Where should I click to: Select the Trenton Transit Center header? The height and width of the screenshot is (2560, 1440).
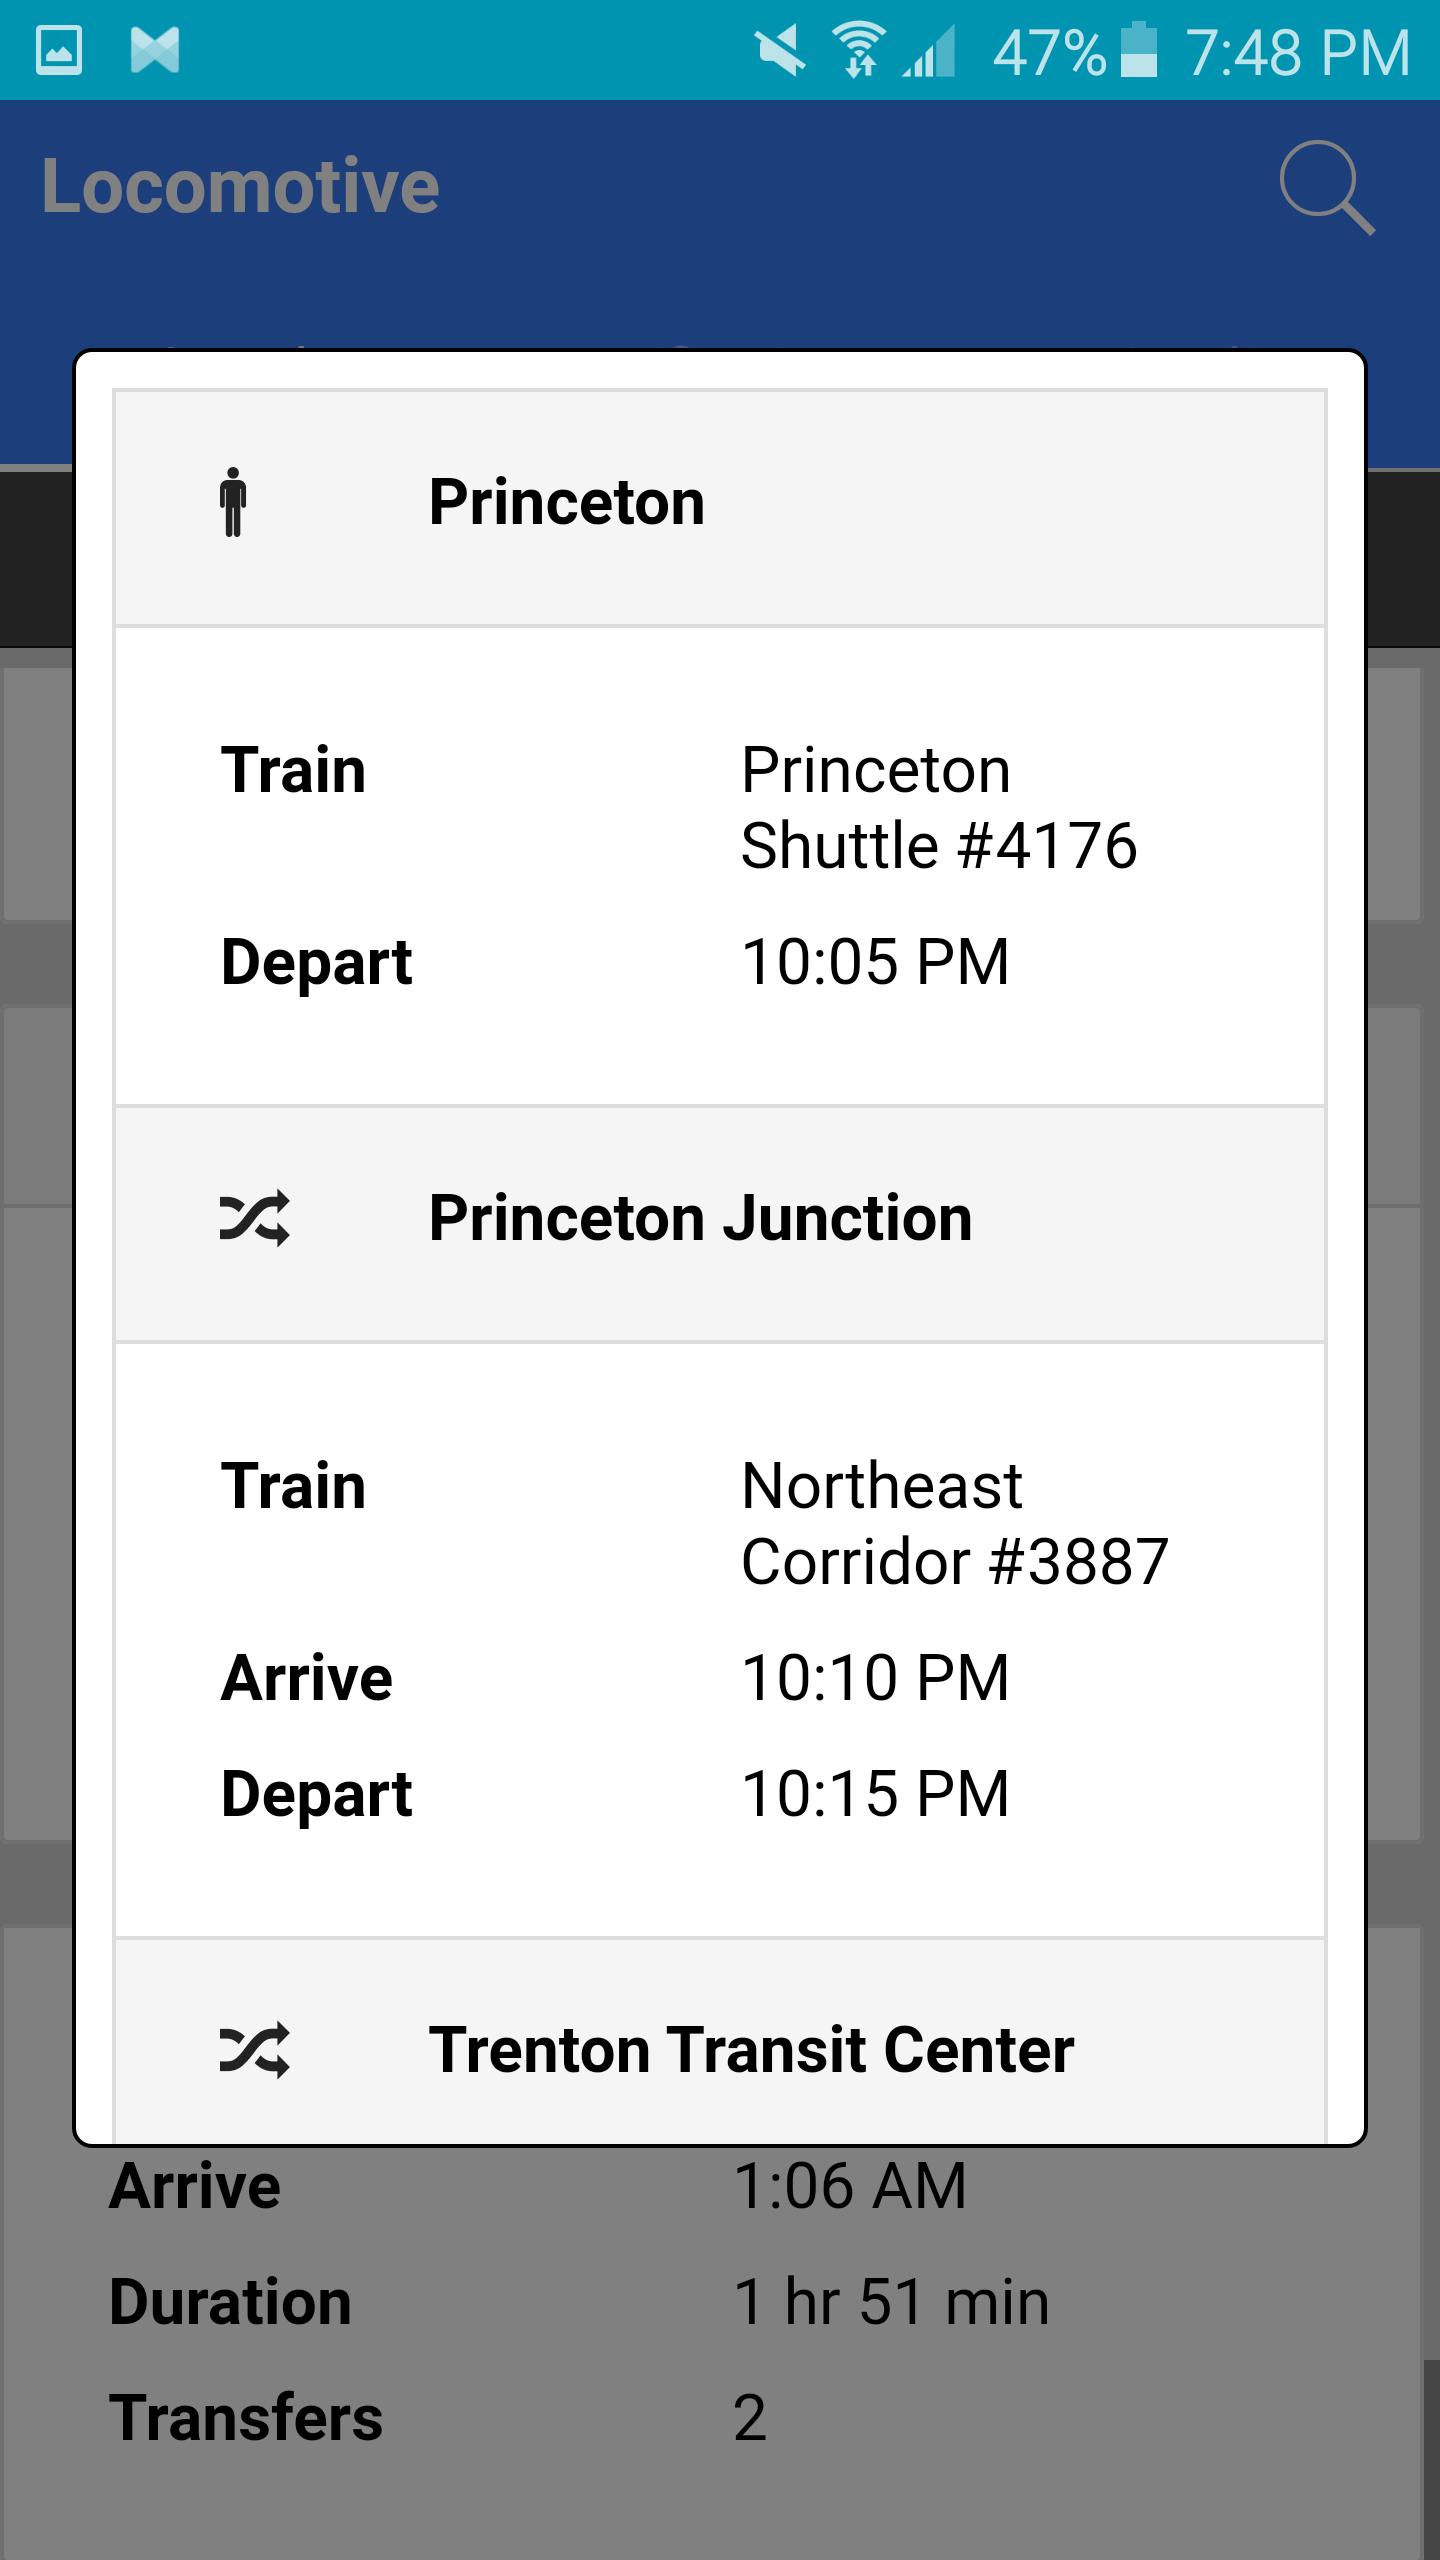(x=750, y=2050)
